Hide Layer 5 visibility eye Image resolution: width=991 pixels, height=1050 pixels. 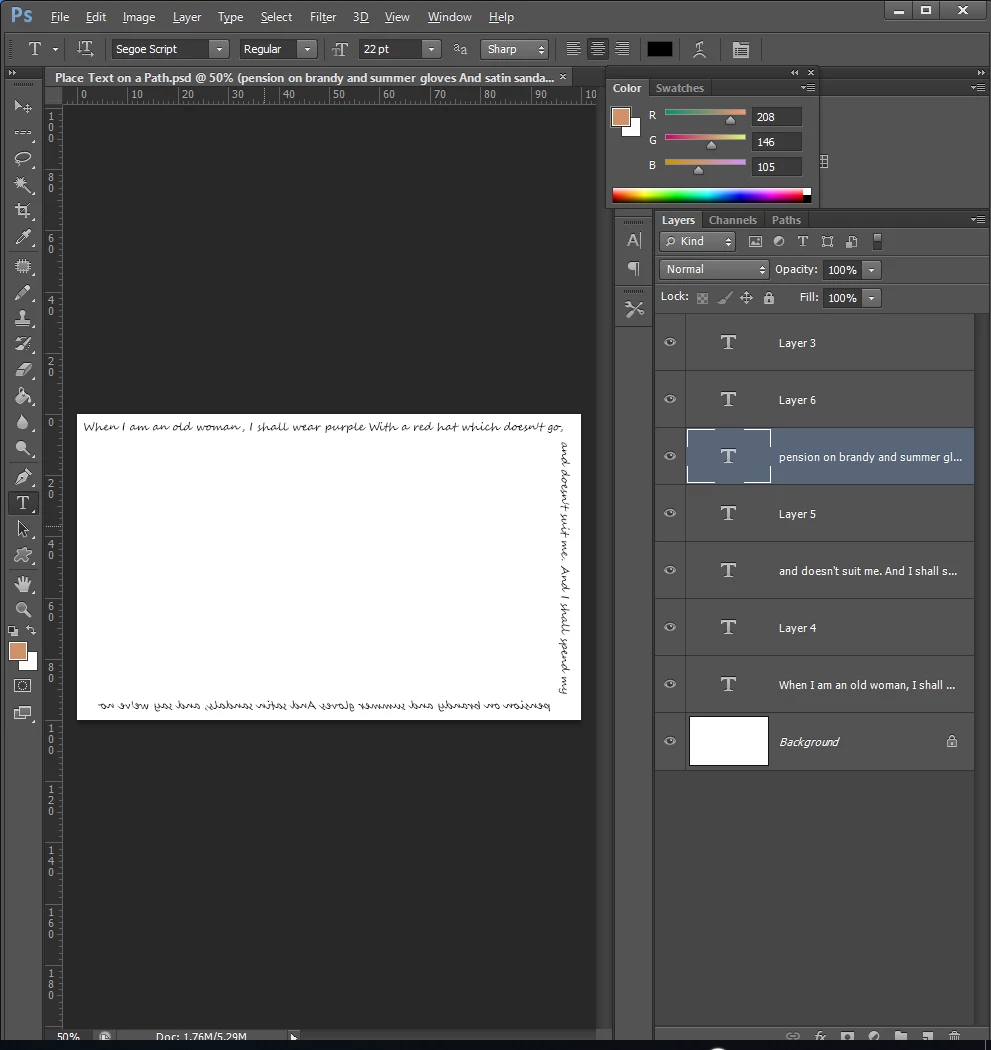[670, 513]
